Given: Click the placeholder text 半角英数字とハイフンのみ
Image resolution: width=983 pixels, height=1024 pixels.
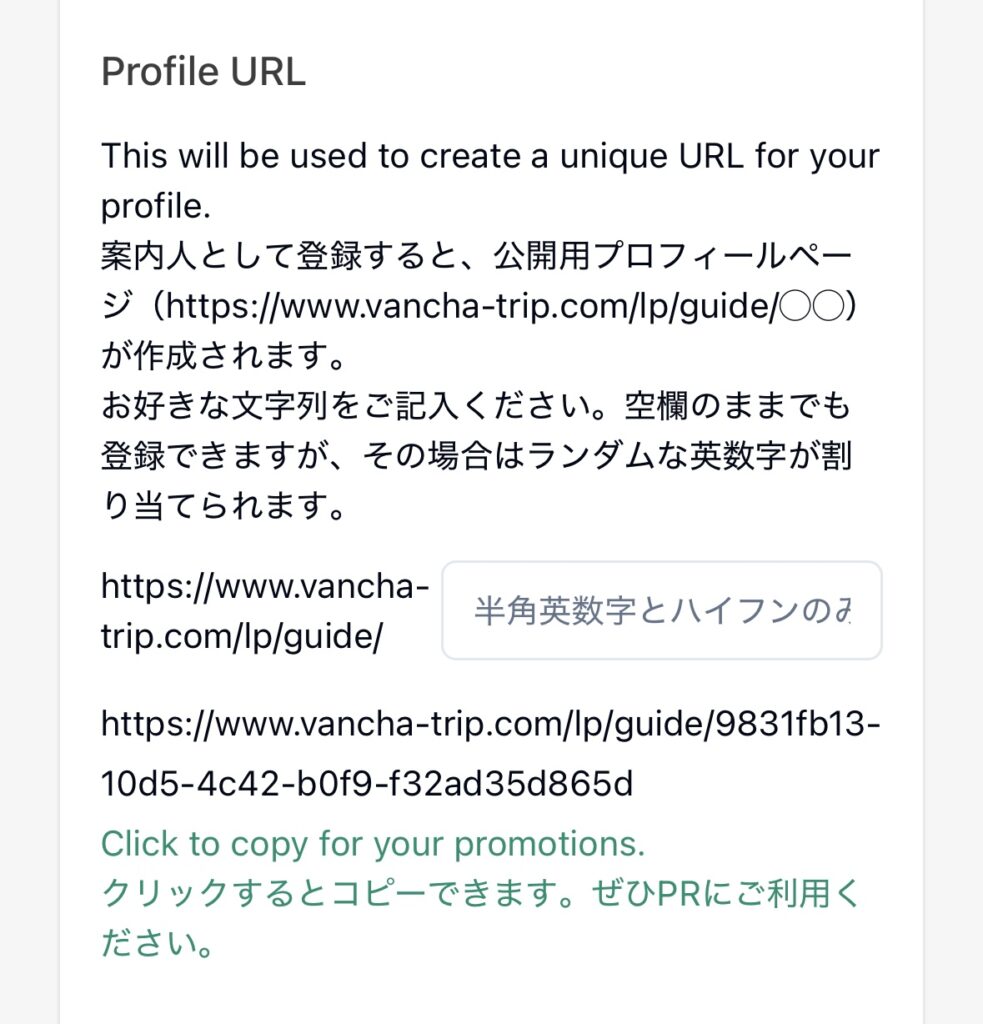Looking at the screenshot, I should point(662,610).
